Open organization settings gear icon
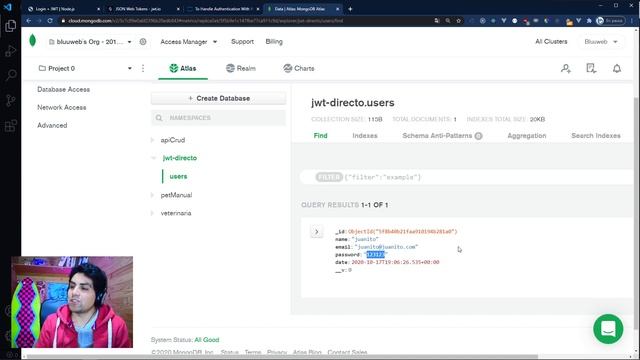Screen dimensions: 640x360 point(143,42)
